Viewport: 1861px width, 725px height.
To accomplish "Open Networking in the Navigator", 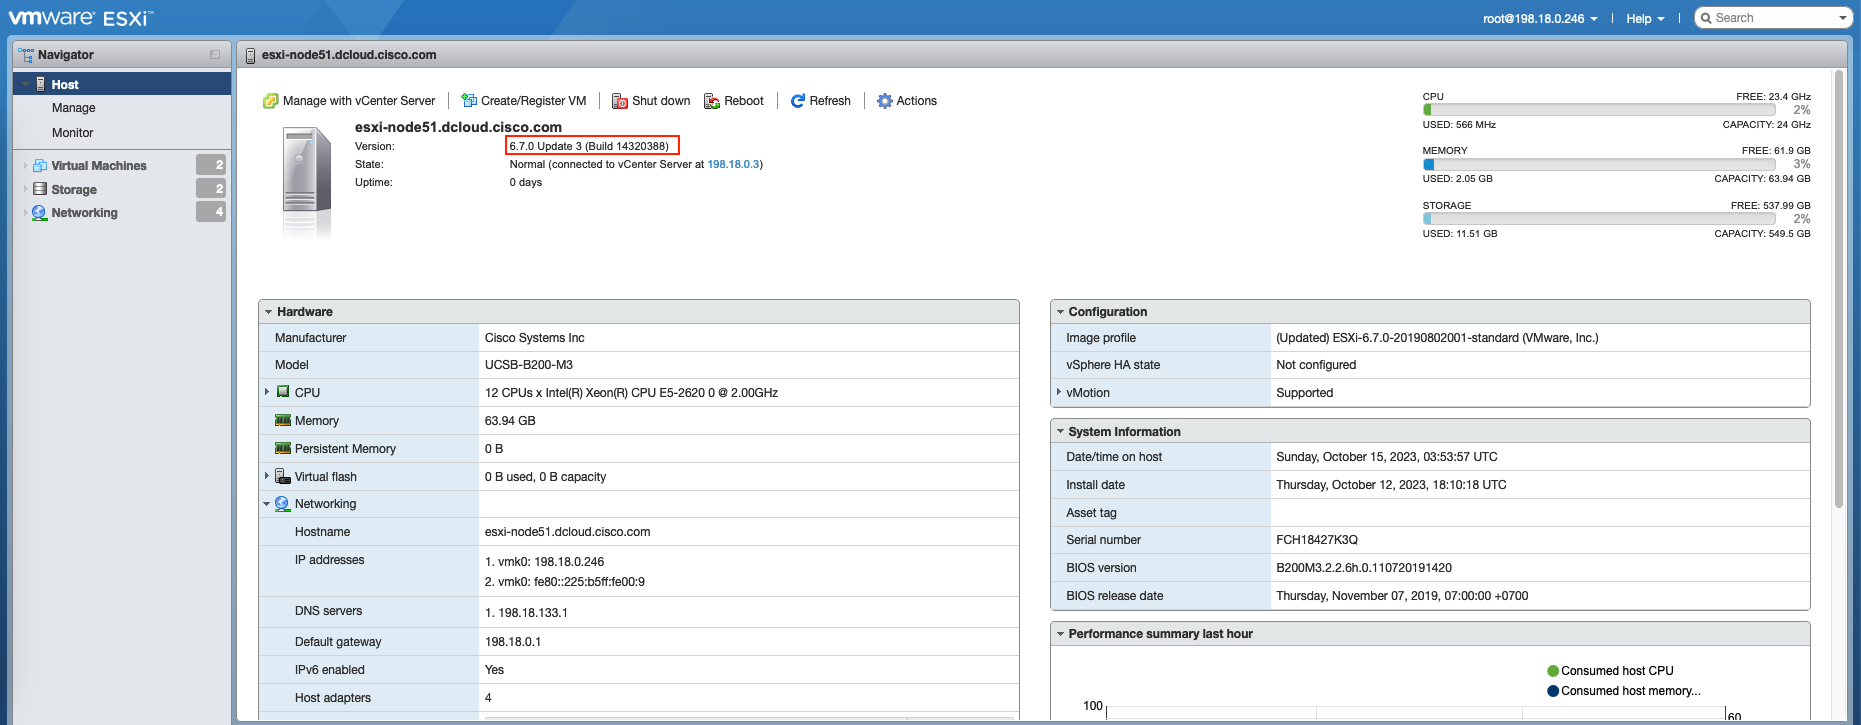I will [x=84, y=213].
